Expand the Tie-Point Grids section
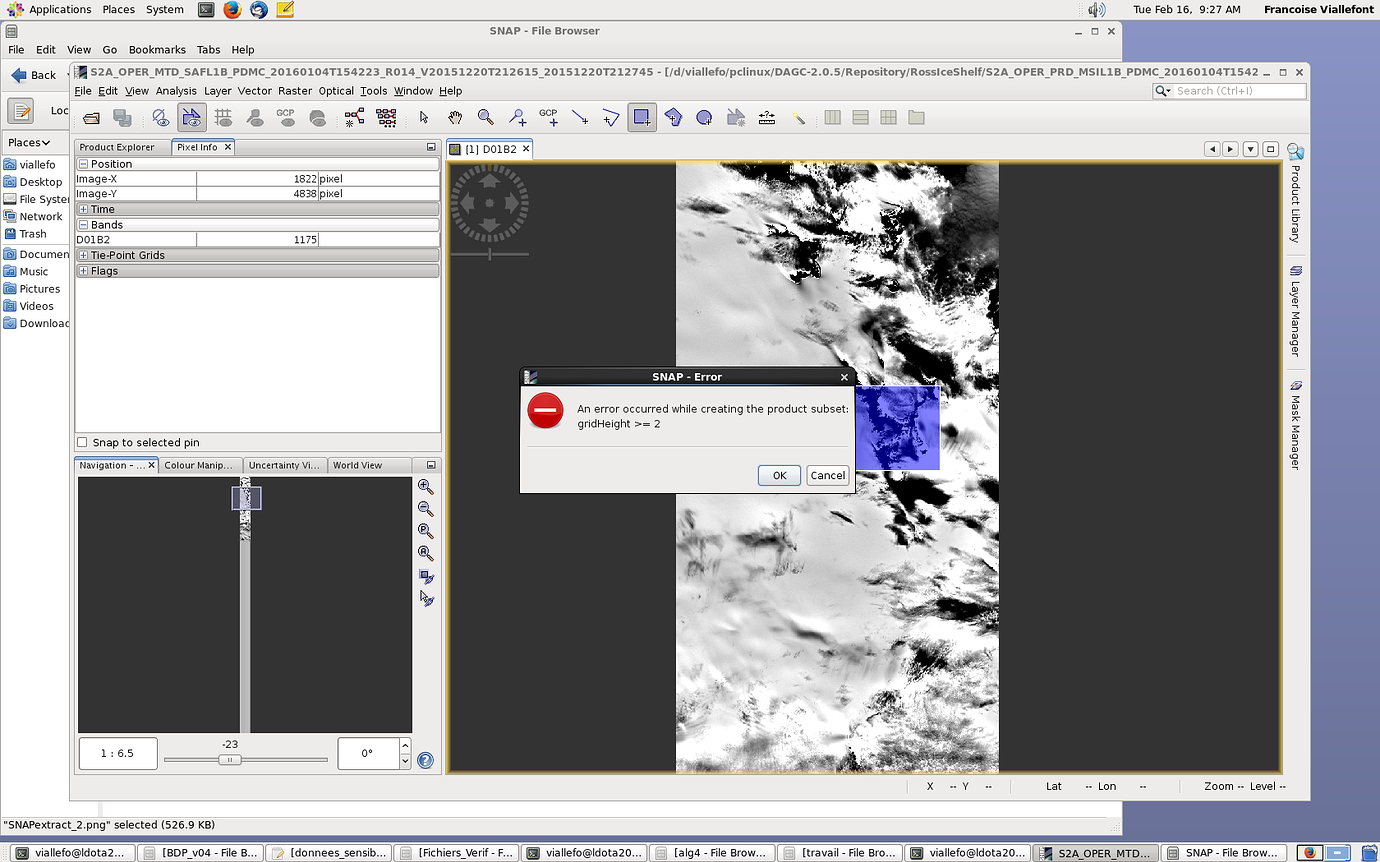This screenshot has height=862, width=1380. click(x=84, y=255)
